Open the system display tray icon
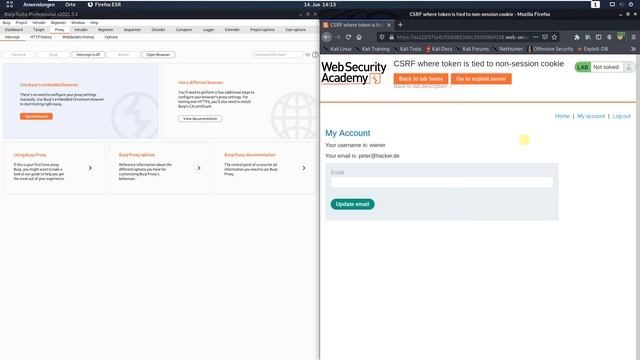 coord(612,4)
